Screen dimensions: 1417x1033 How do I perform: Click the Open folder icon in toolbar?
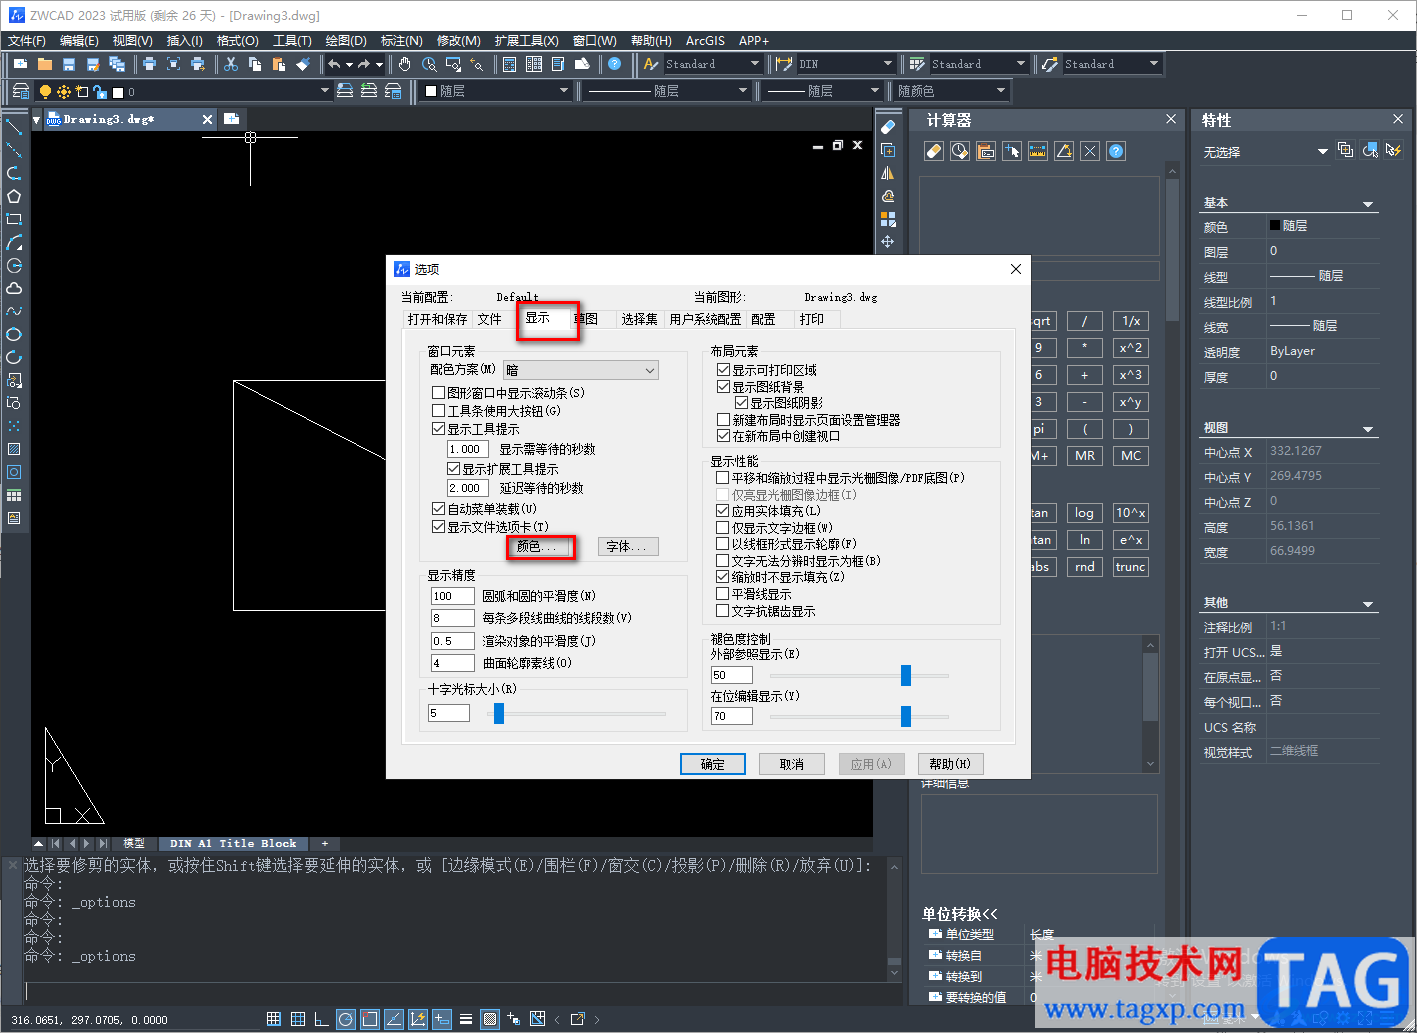[45, 64]
